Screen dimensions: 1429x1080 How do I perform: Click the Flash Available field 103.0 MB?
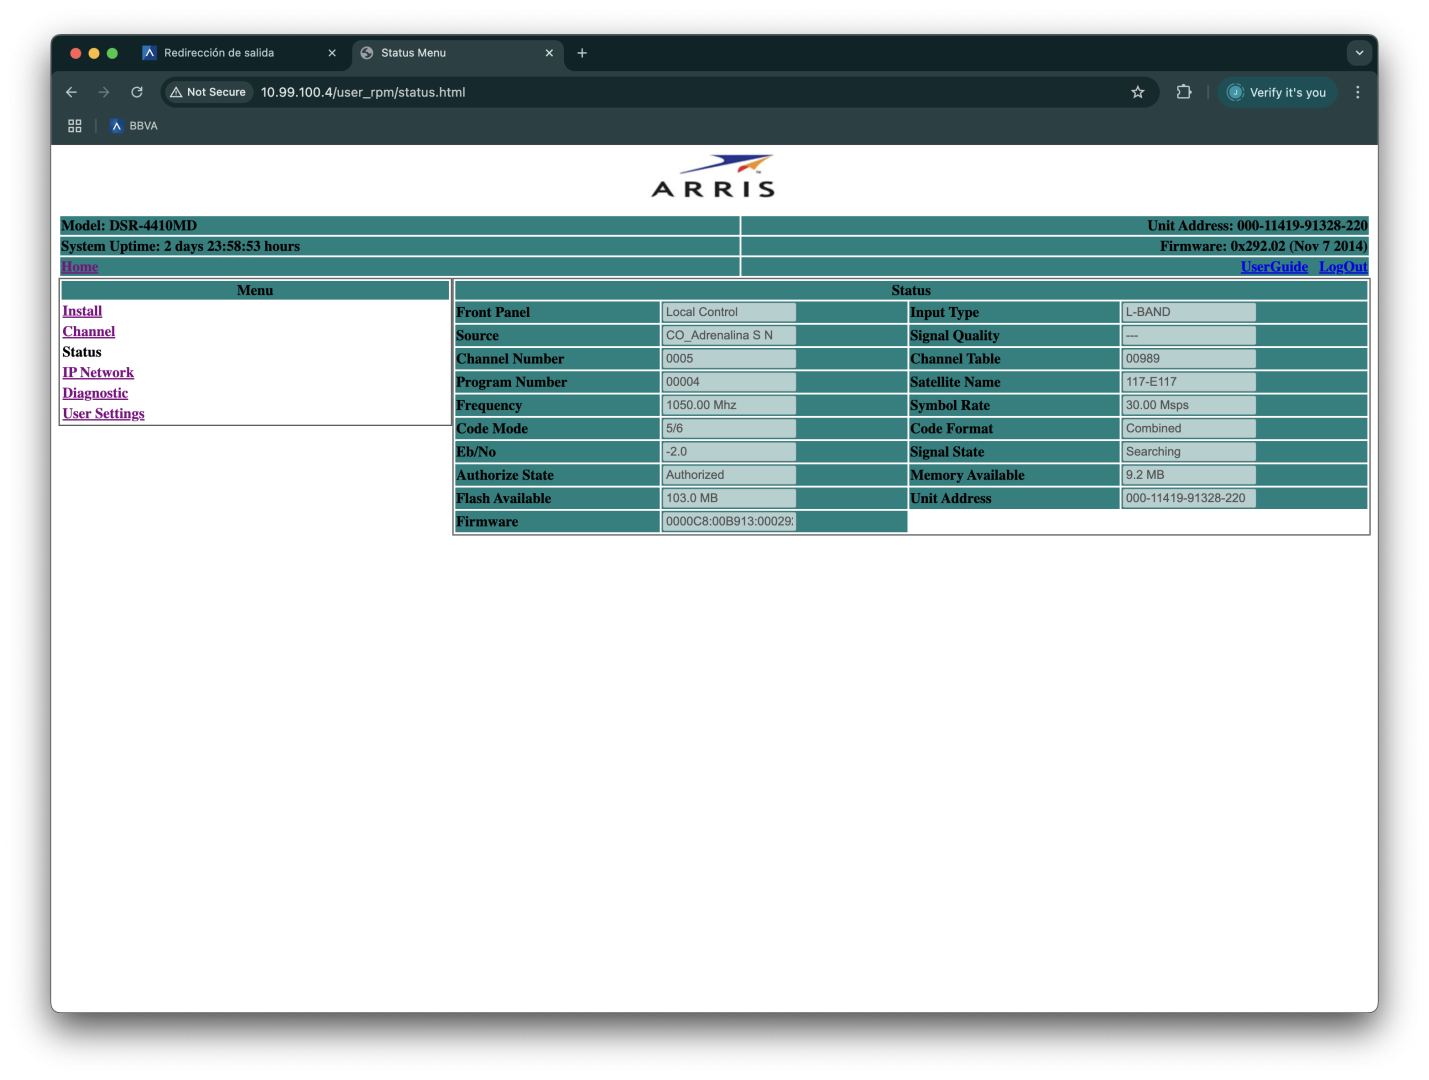729,498
